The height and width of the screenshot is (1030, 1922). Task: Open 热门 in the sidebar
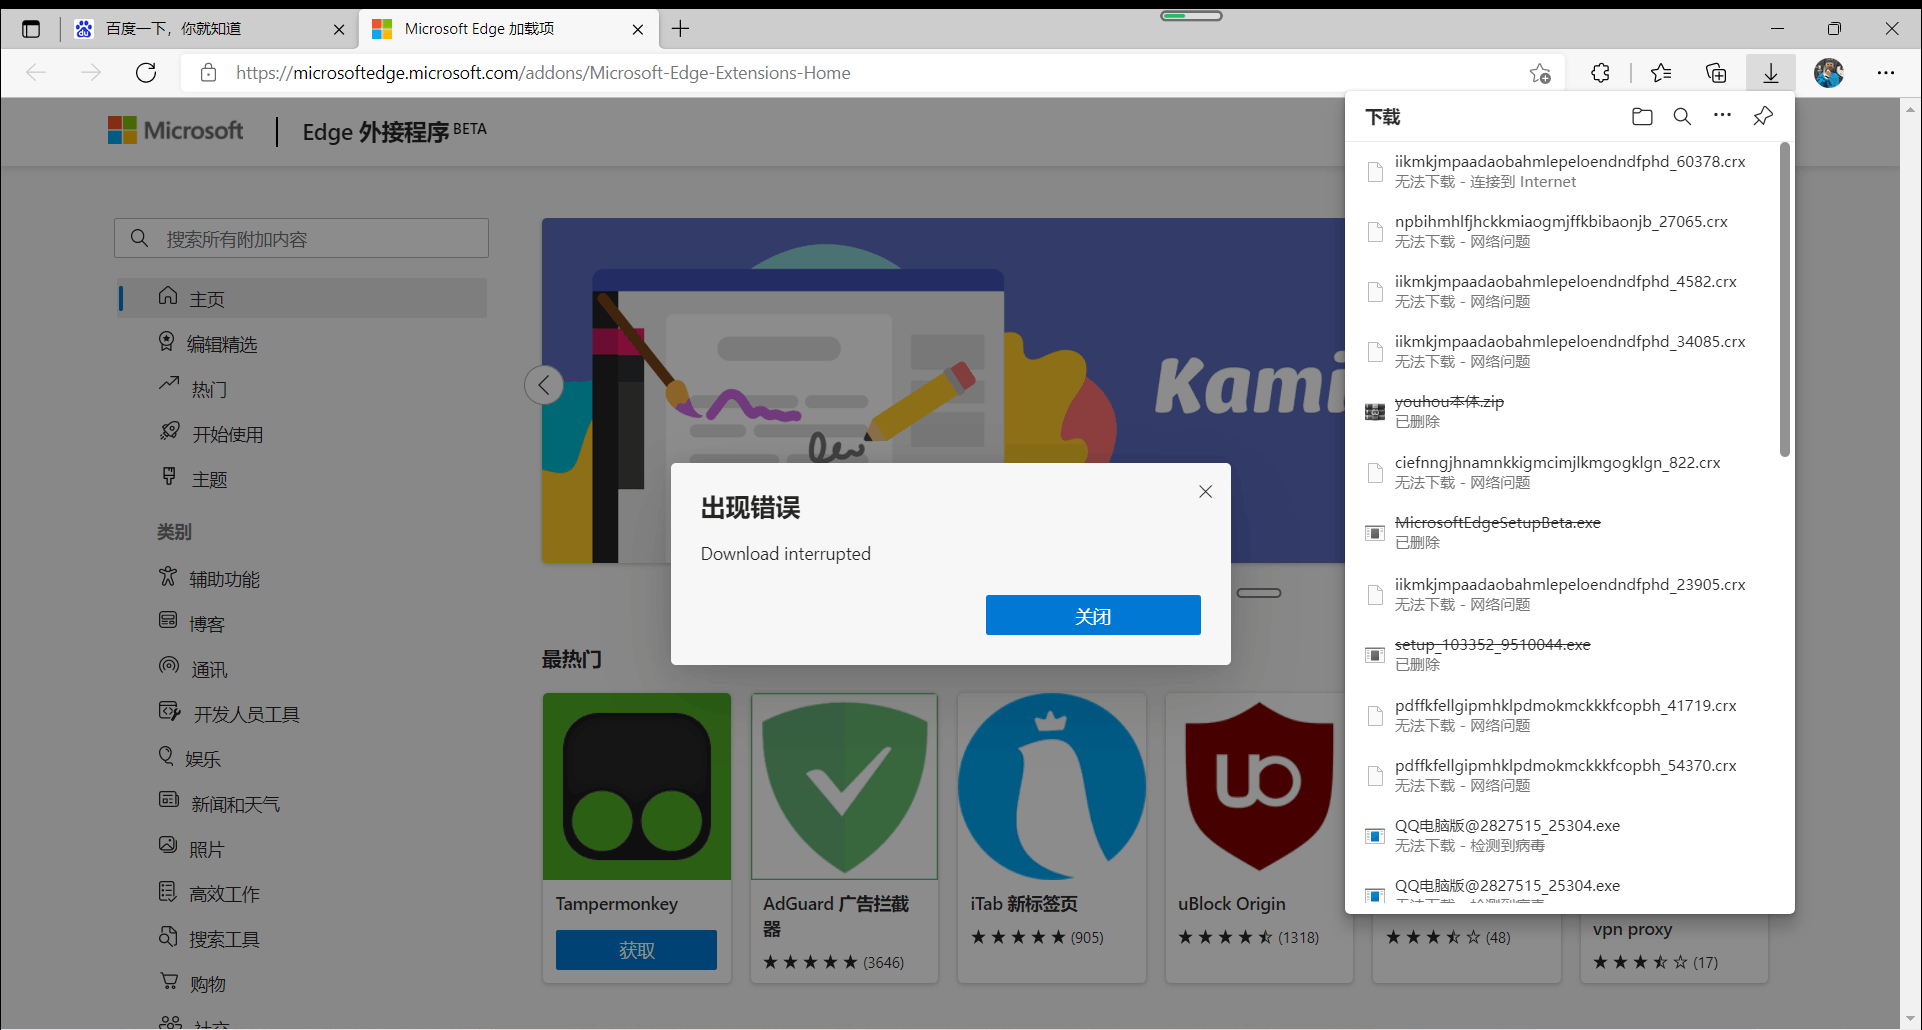(193, 389)
